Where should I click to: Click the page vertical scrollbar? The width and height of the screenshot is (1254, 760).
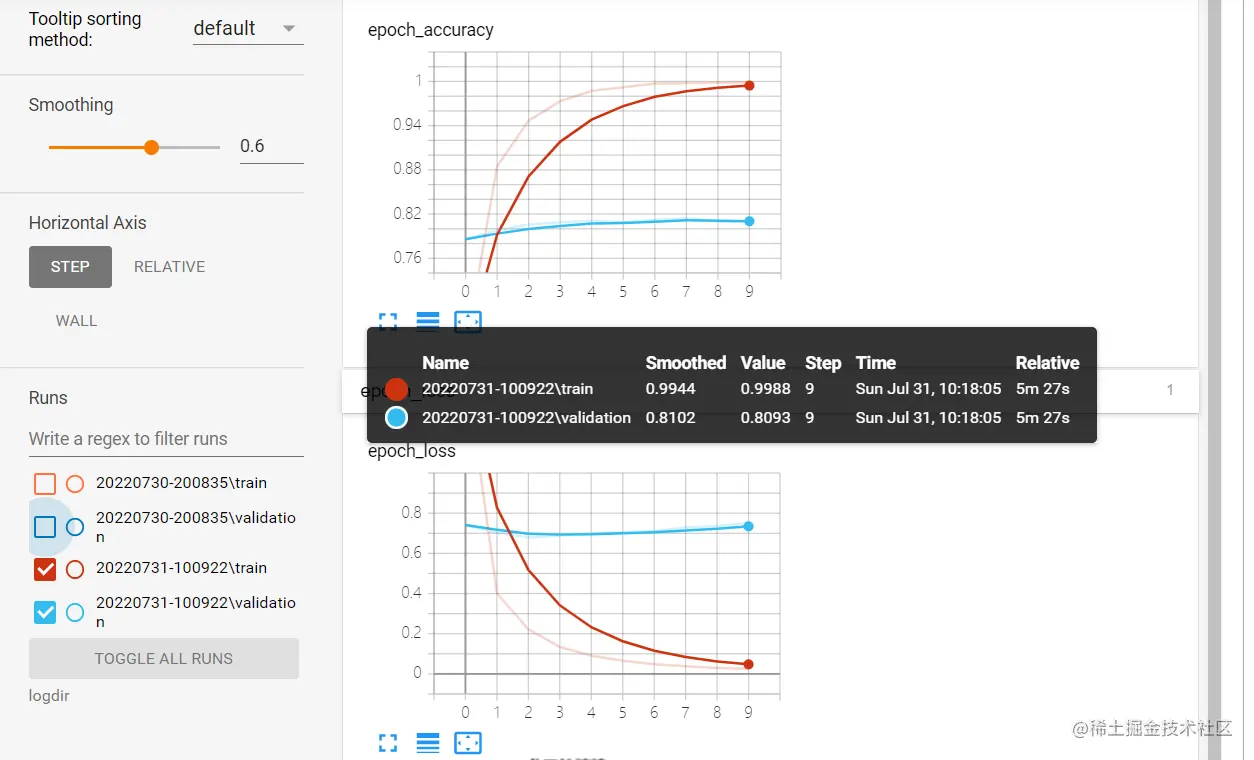(x=1215, y=380)
